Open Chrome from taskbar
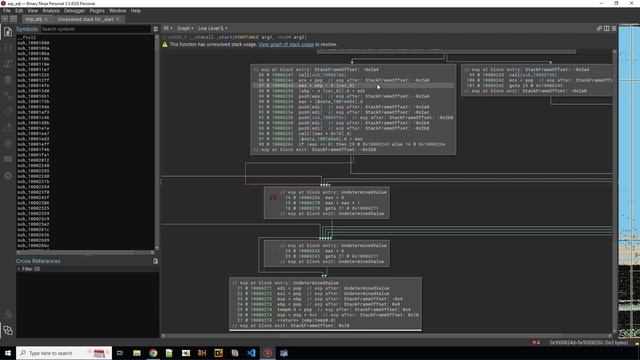 pos(153,353)
